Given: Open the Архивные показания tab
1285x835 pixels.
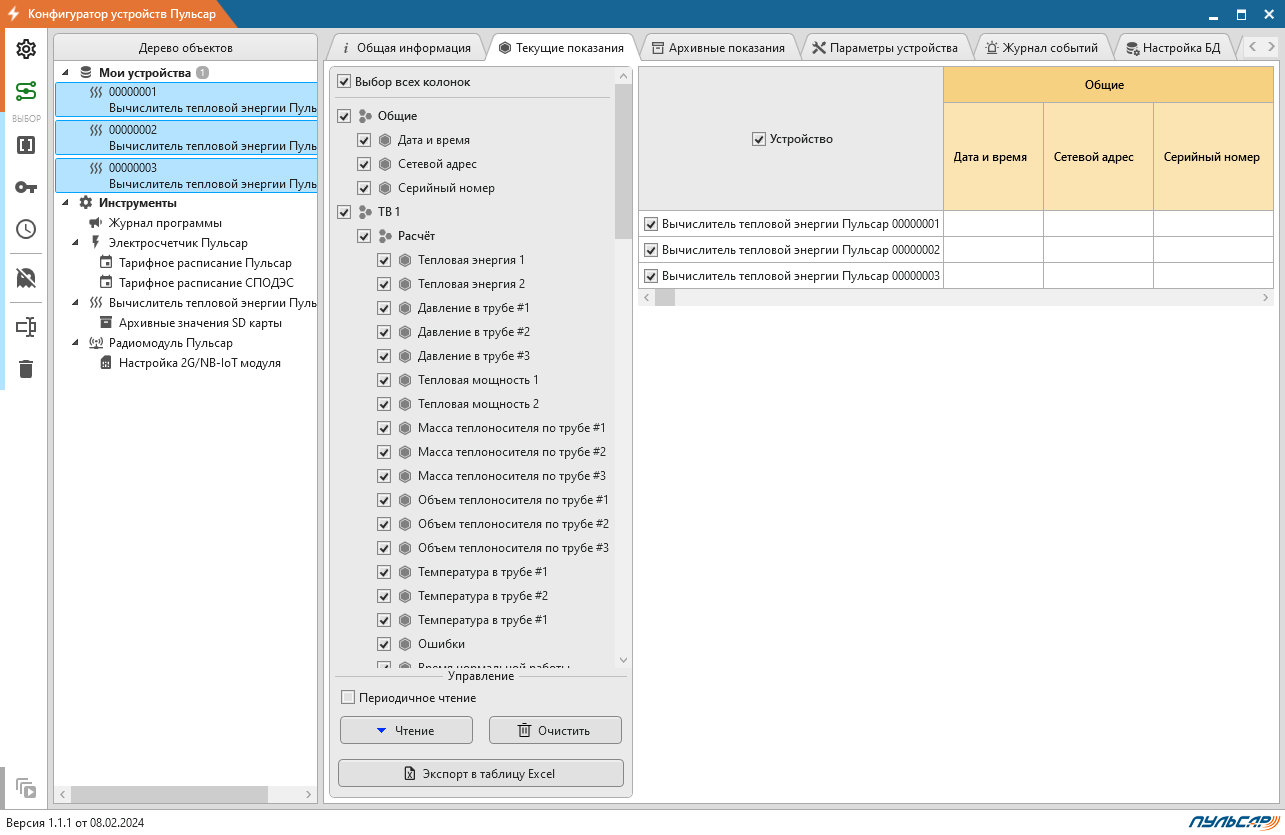Looking at the screenshot, I should coord(717,47).
